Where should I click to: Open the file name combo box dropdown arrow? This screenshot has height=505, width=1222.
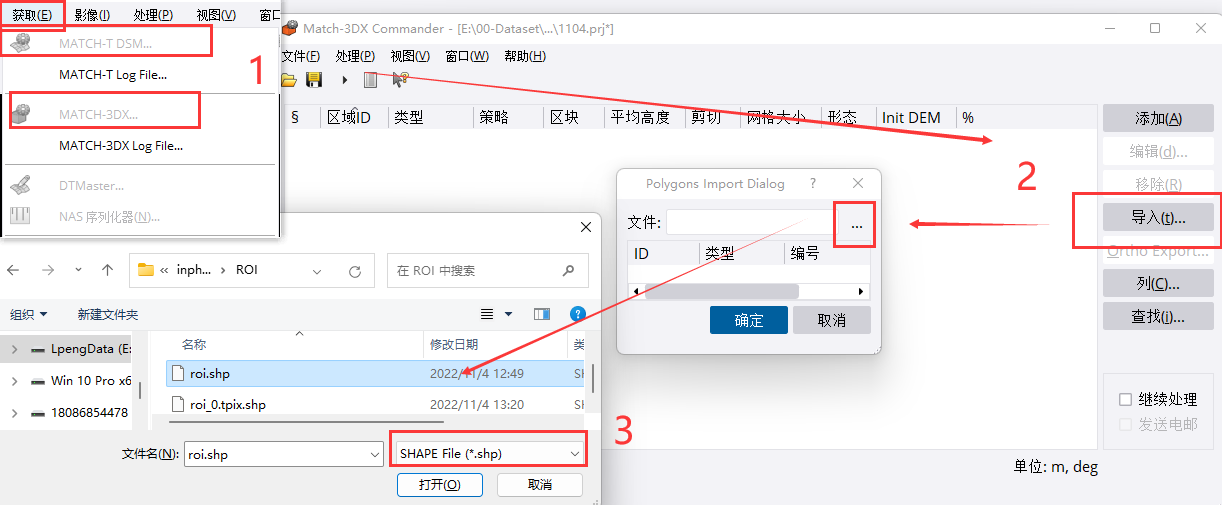click(374, 454)
